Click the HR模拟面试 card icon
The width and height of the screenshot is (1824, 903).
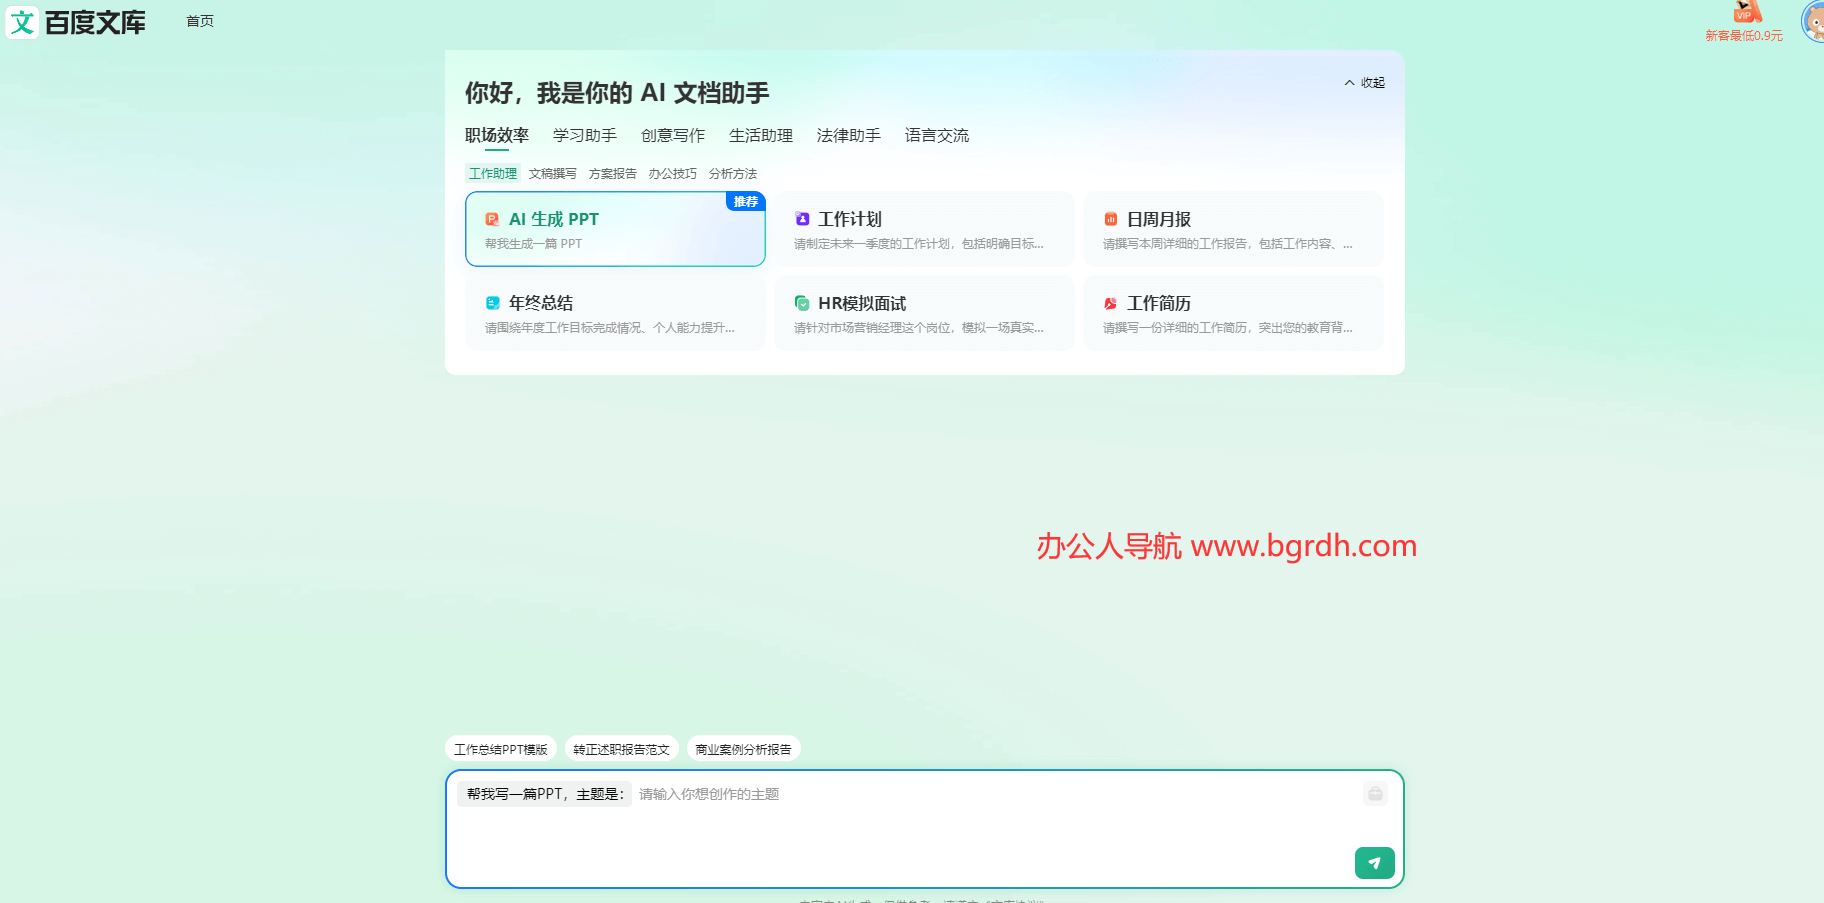[802, 303]
